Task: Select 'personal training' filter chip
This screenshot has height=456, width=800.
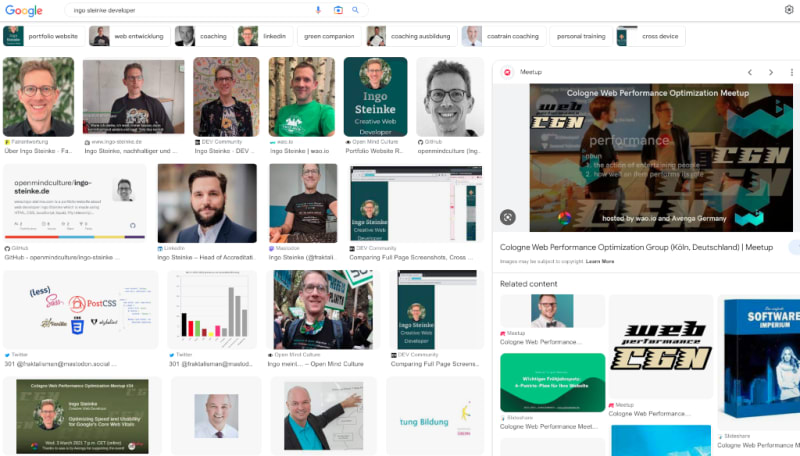Action: [581, 36]
